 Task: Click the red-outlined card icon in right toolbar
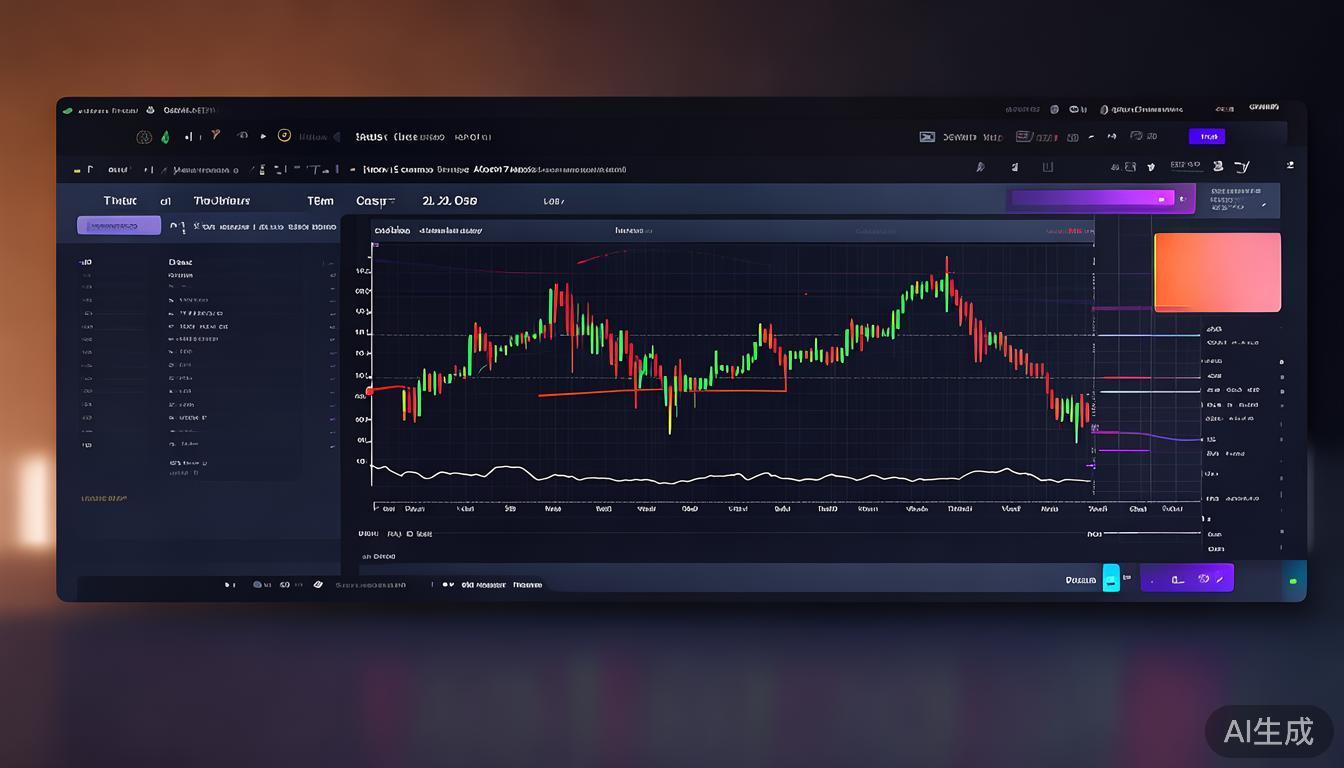click(1024, 137)
